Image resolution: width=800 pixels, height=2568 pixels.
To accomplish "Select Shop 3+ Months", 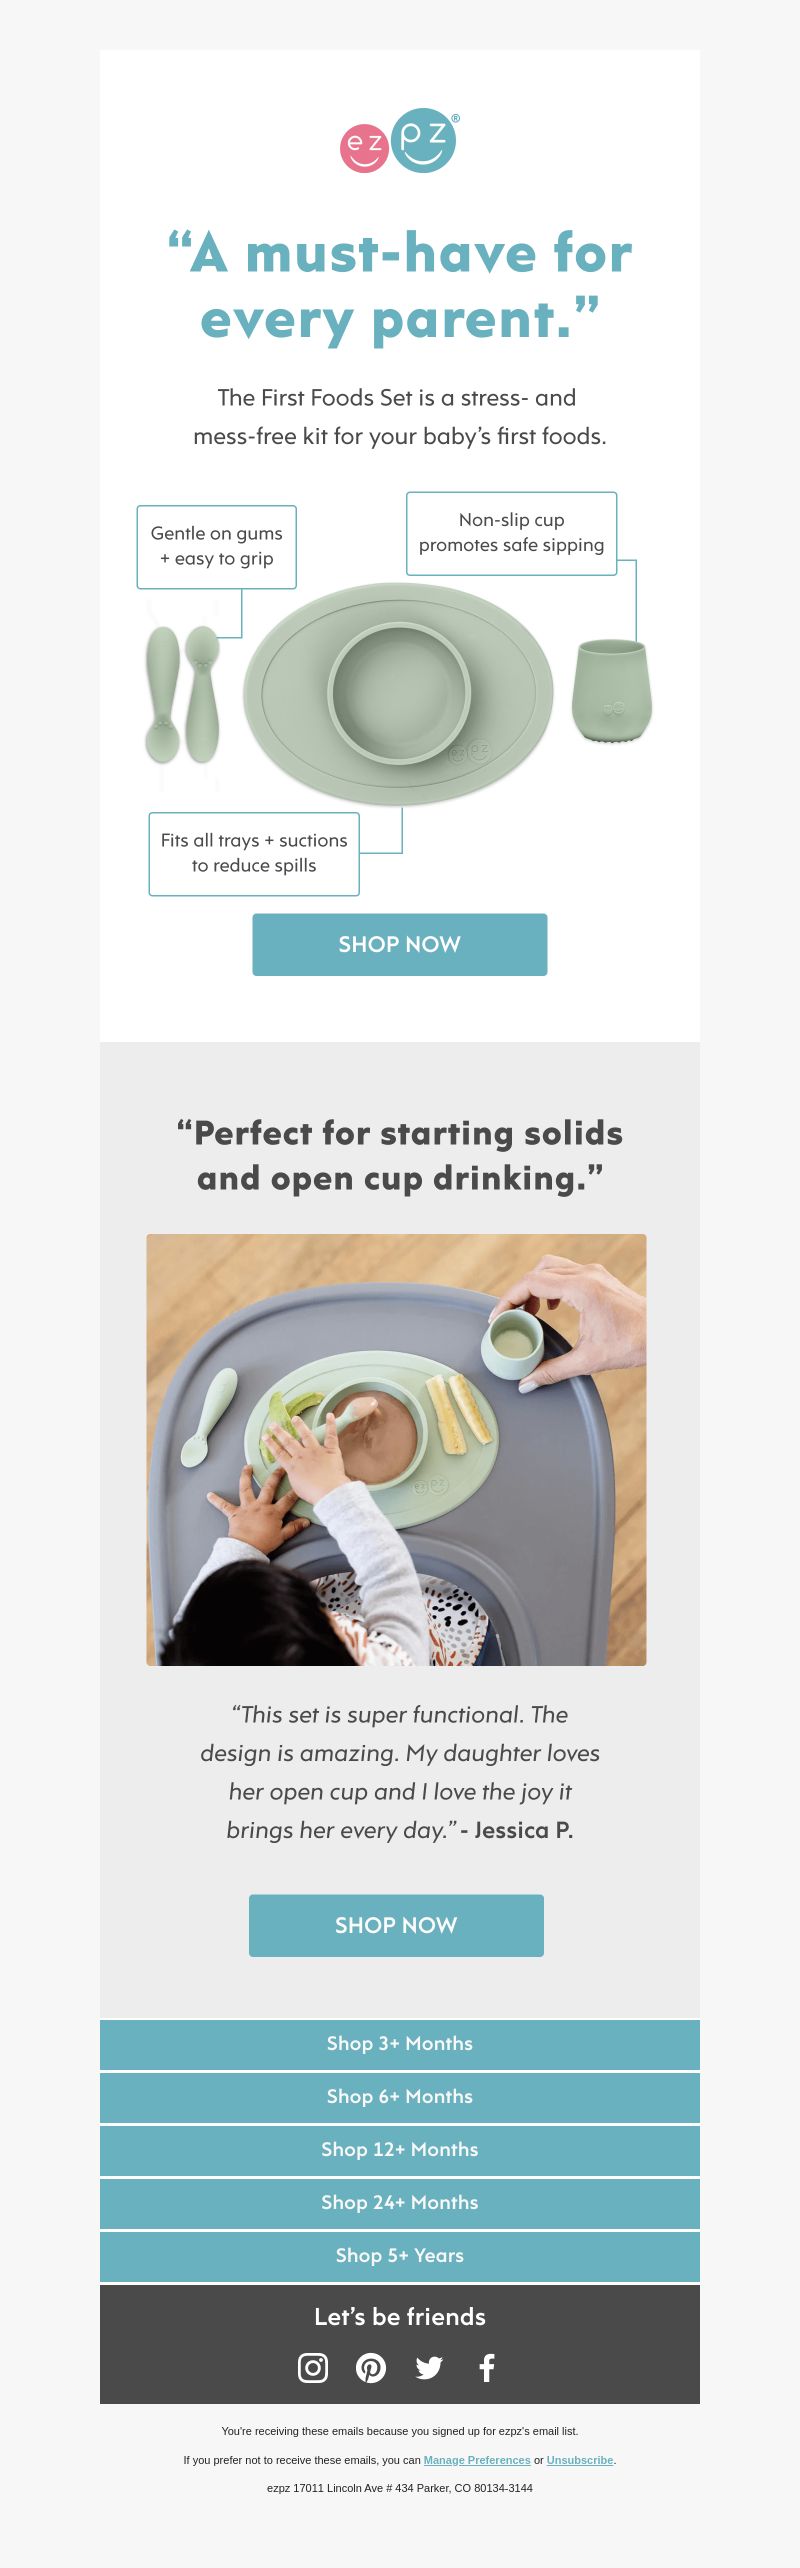I will 400,2044.
